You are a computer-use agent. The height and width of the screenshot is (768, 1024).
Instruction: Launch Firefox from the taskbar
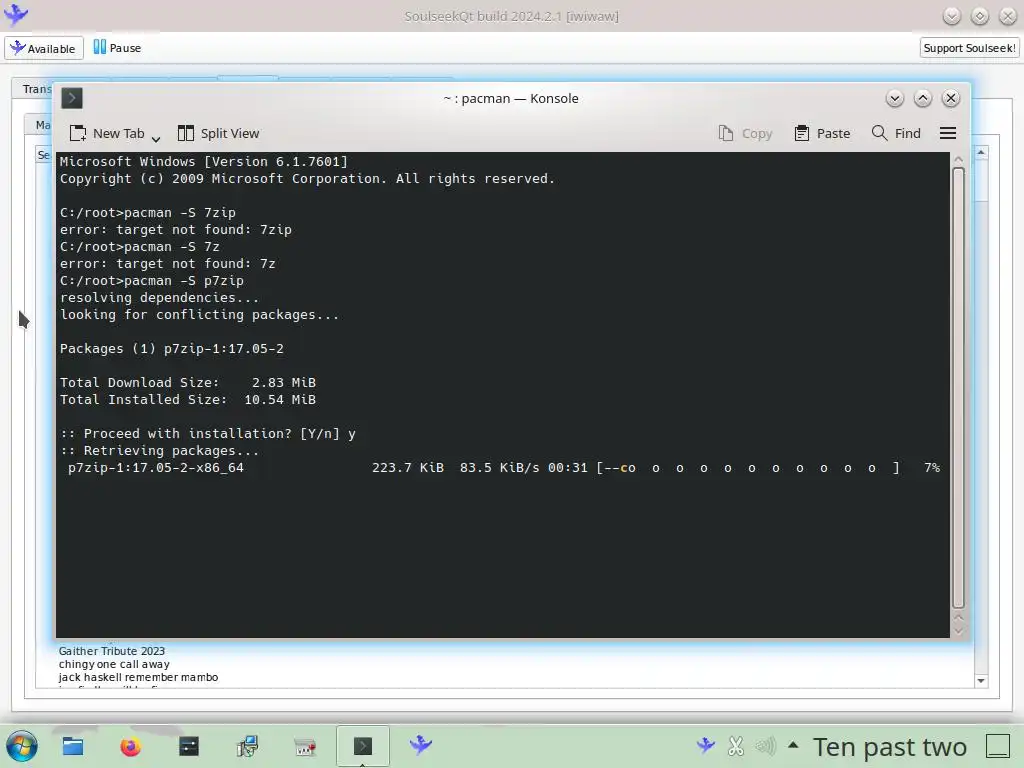pyautogui.click(x=131, y=746)
